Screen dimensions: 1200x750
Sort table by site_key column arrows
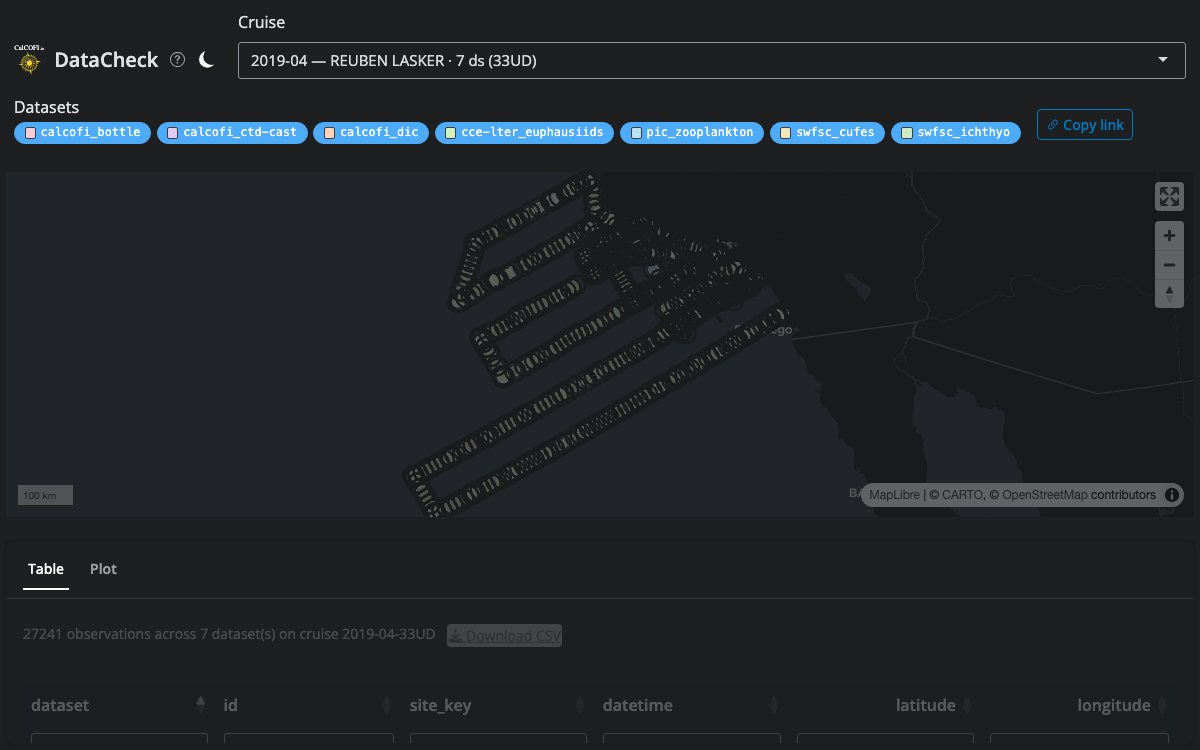click(580, 705)
